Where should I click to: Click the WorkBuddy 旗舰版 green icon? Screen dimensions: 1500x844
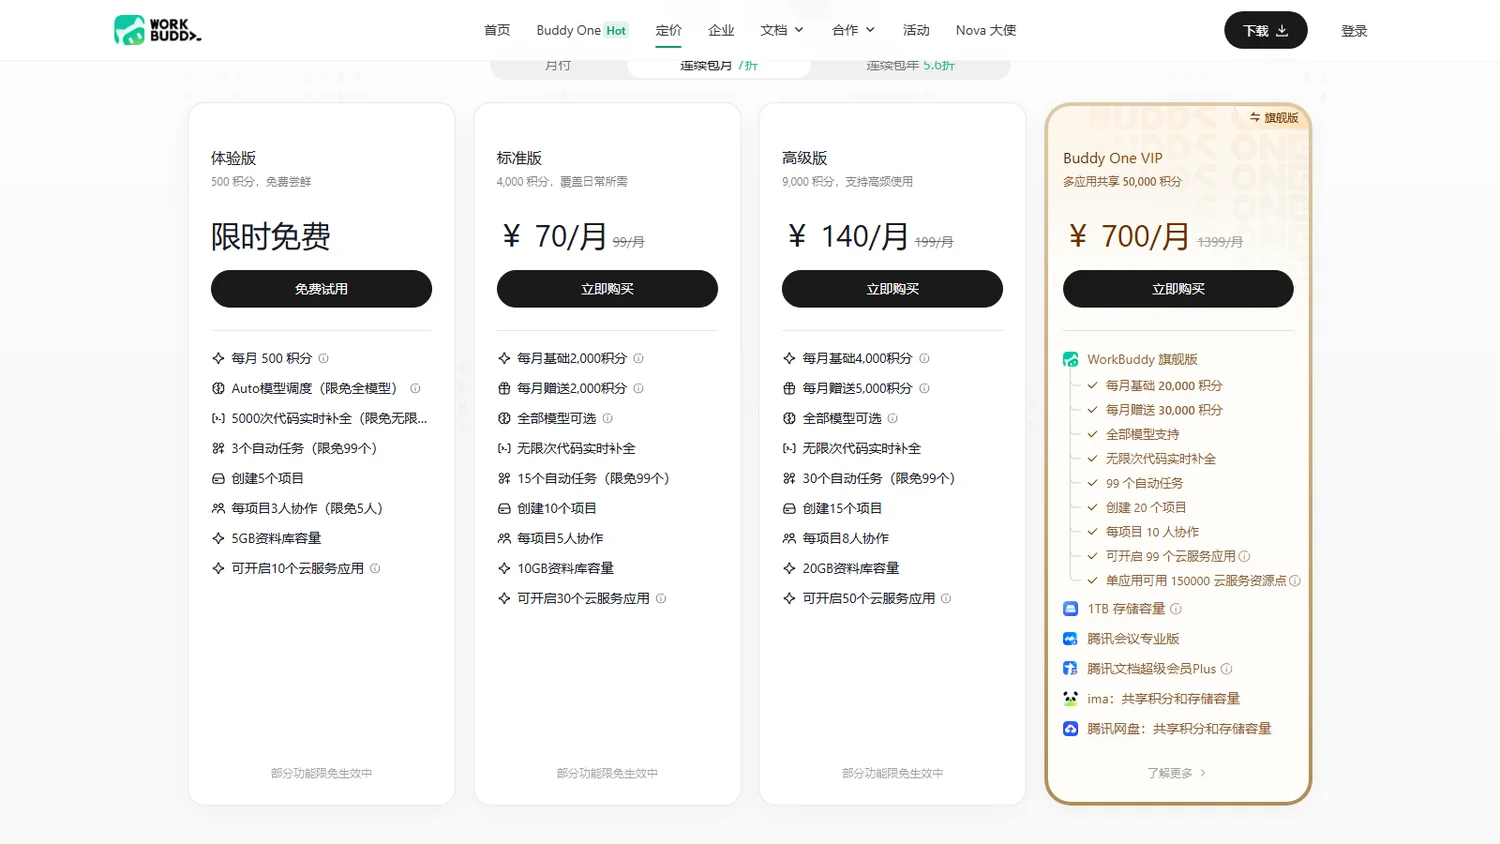tap(1070, 359)
